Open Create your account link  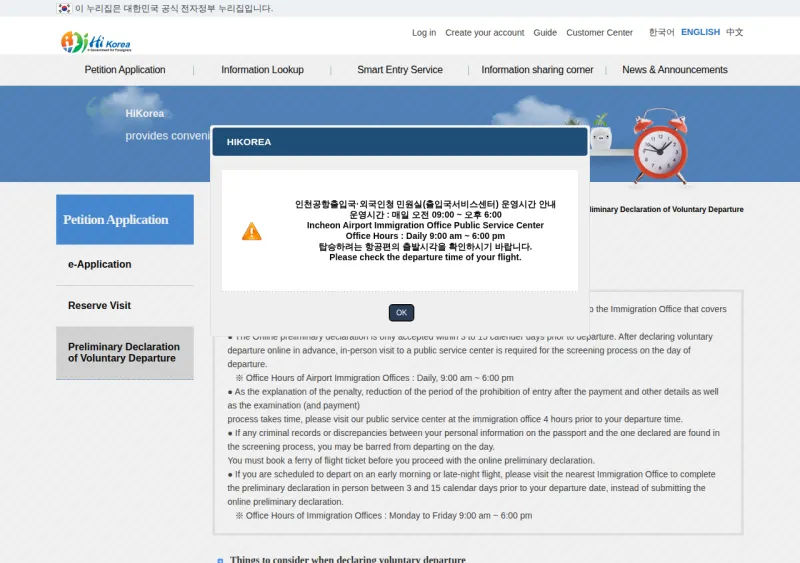tap(485, 33)
